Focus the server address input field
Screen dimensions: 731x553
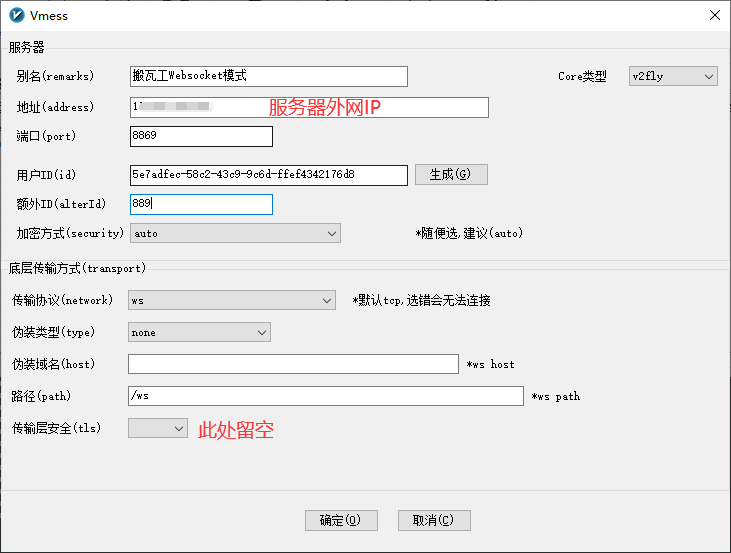point(309,107)
